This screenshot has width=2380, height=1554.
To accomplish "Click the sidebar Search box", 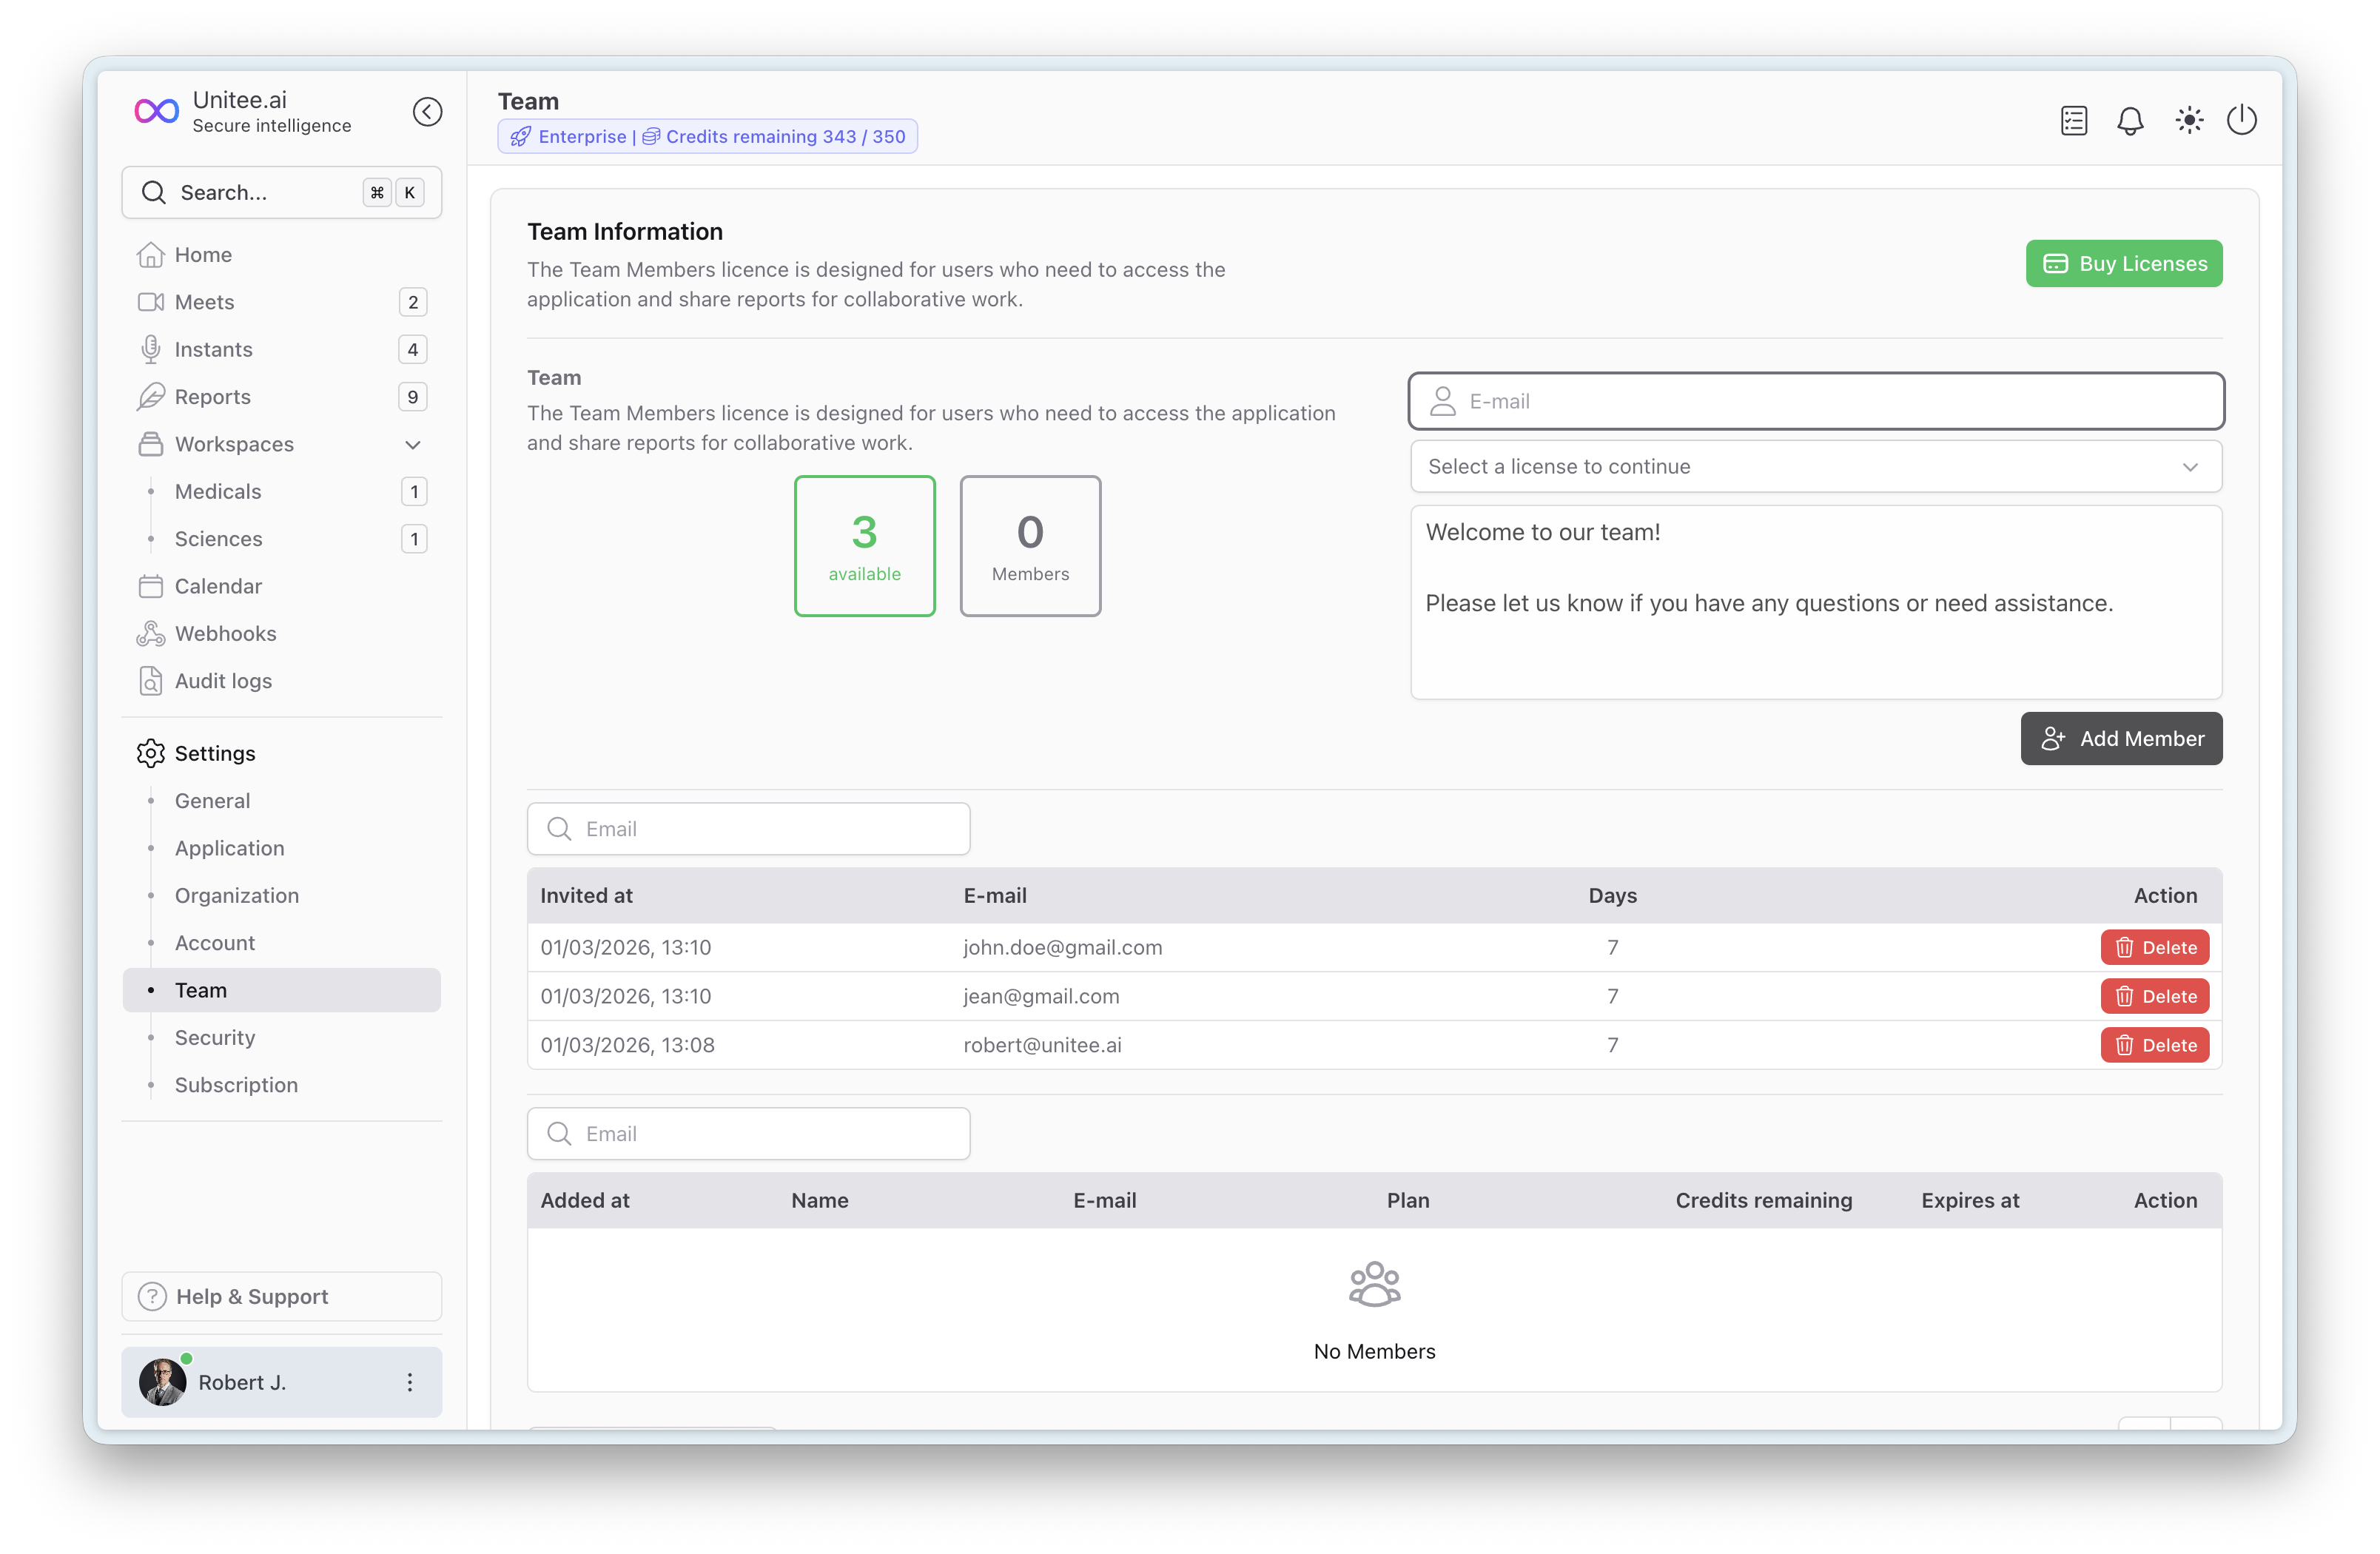I will [x=281, y=192].
